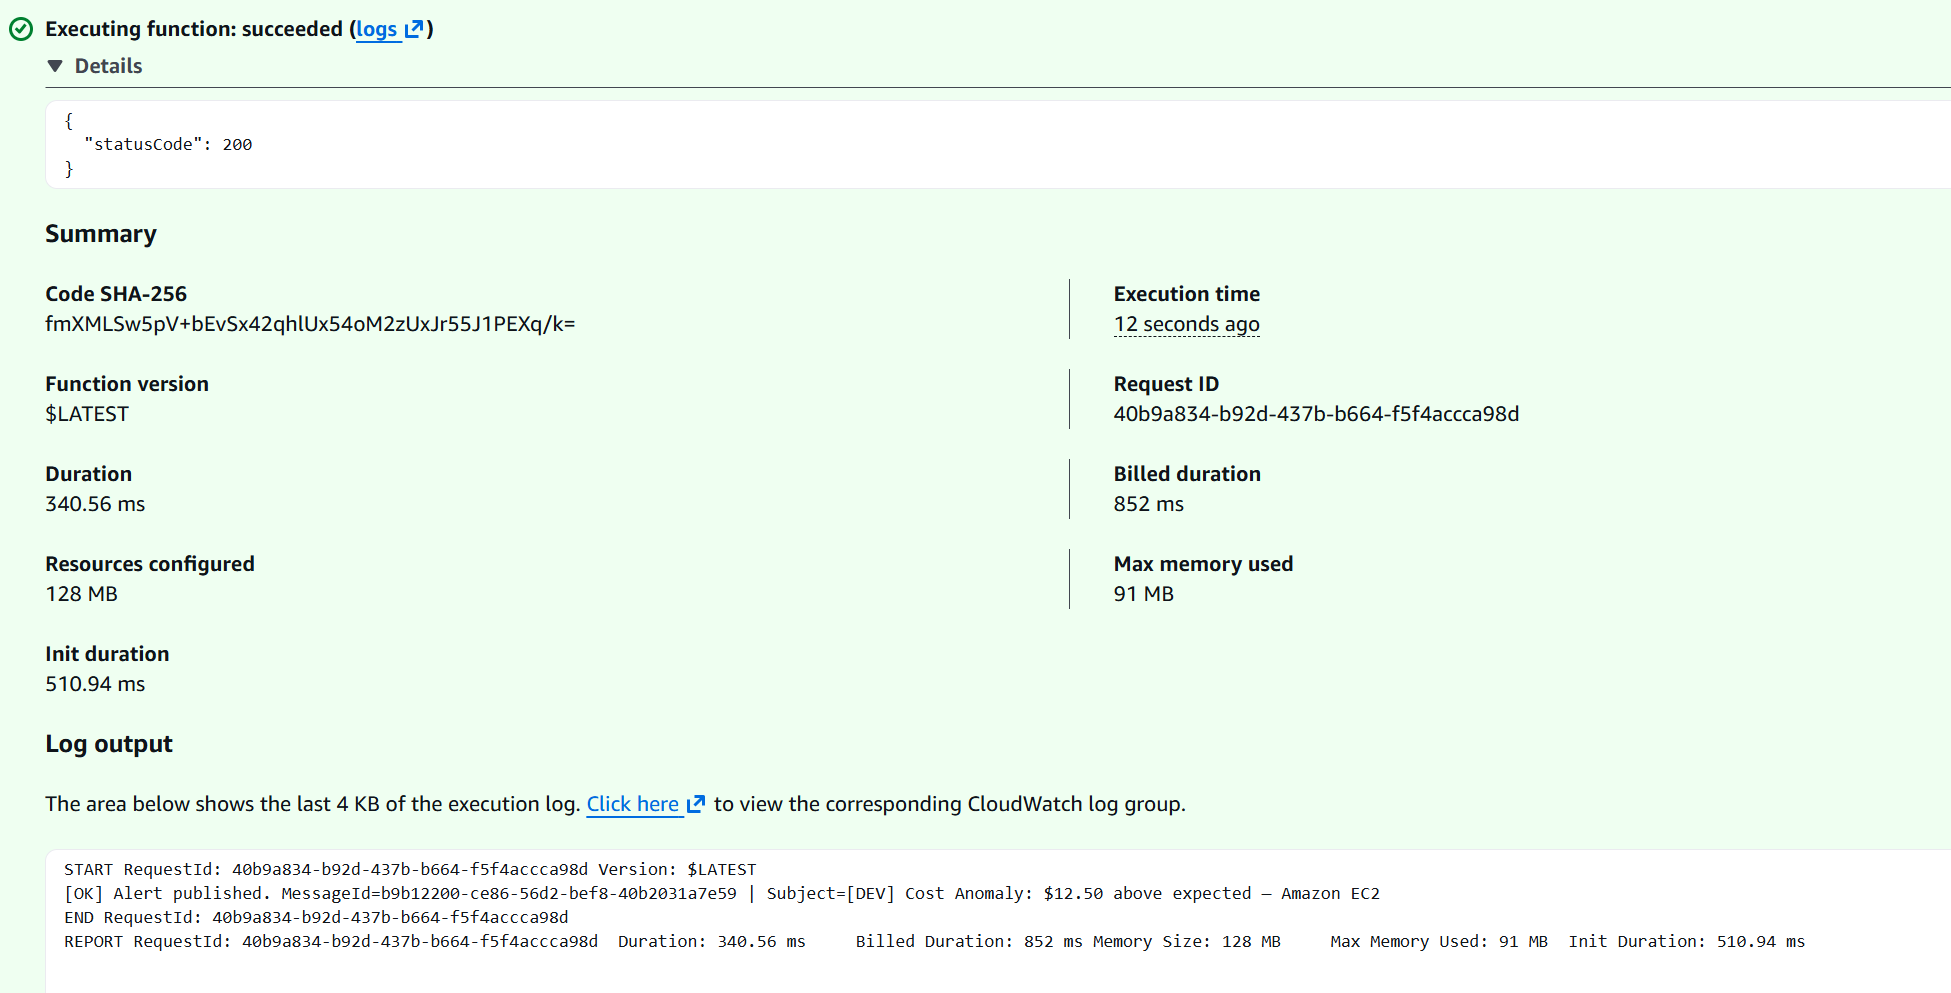1951x993 pixels.
Task: Click the green success checkmark icon
Action: click(21, 29)
